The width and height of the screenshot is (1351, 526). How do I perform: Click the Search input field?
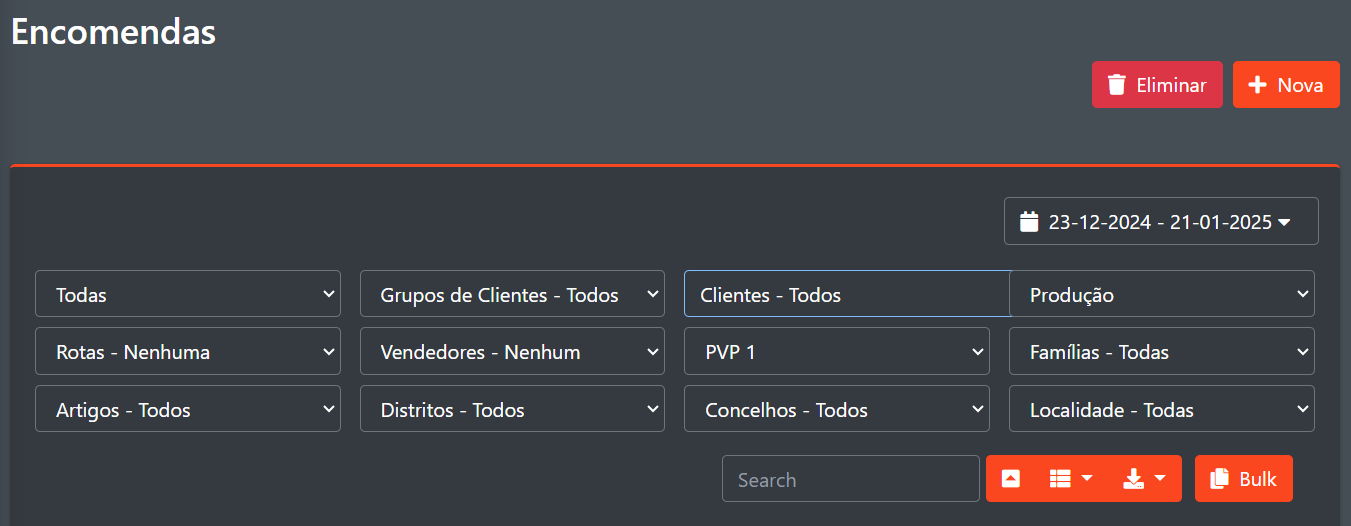coord(850,479)
